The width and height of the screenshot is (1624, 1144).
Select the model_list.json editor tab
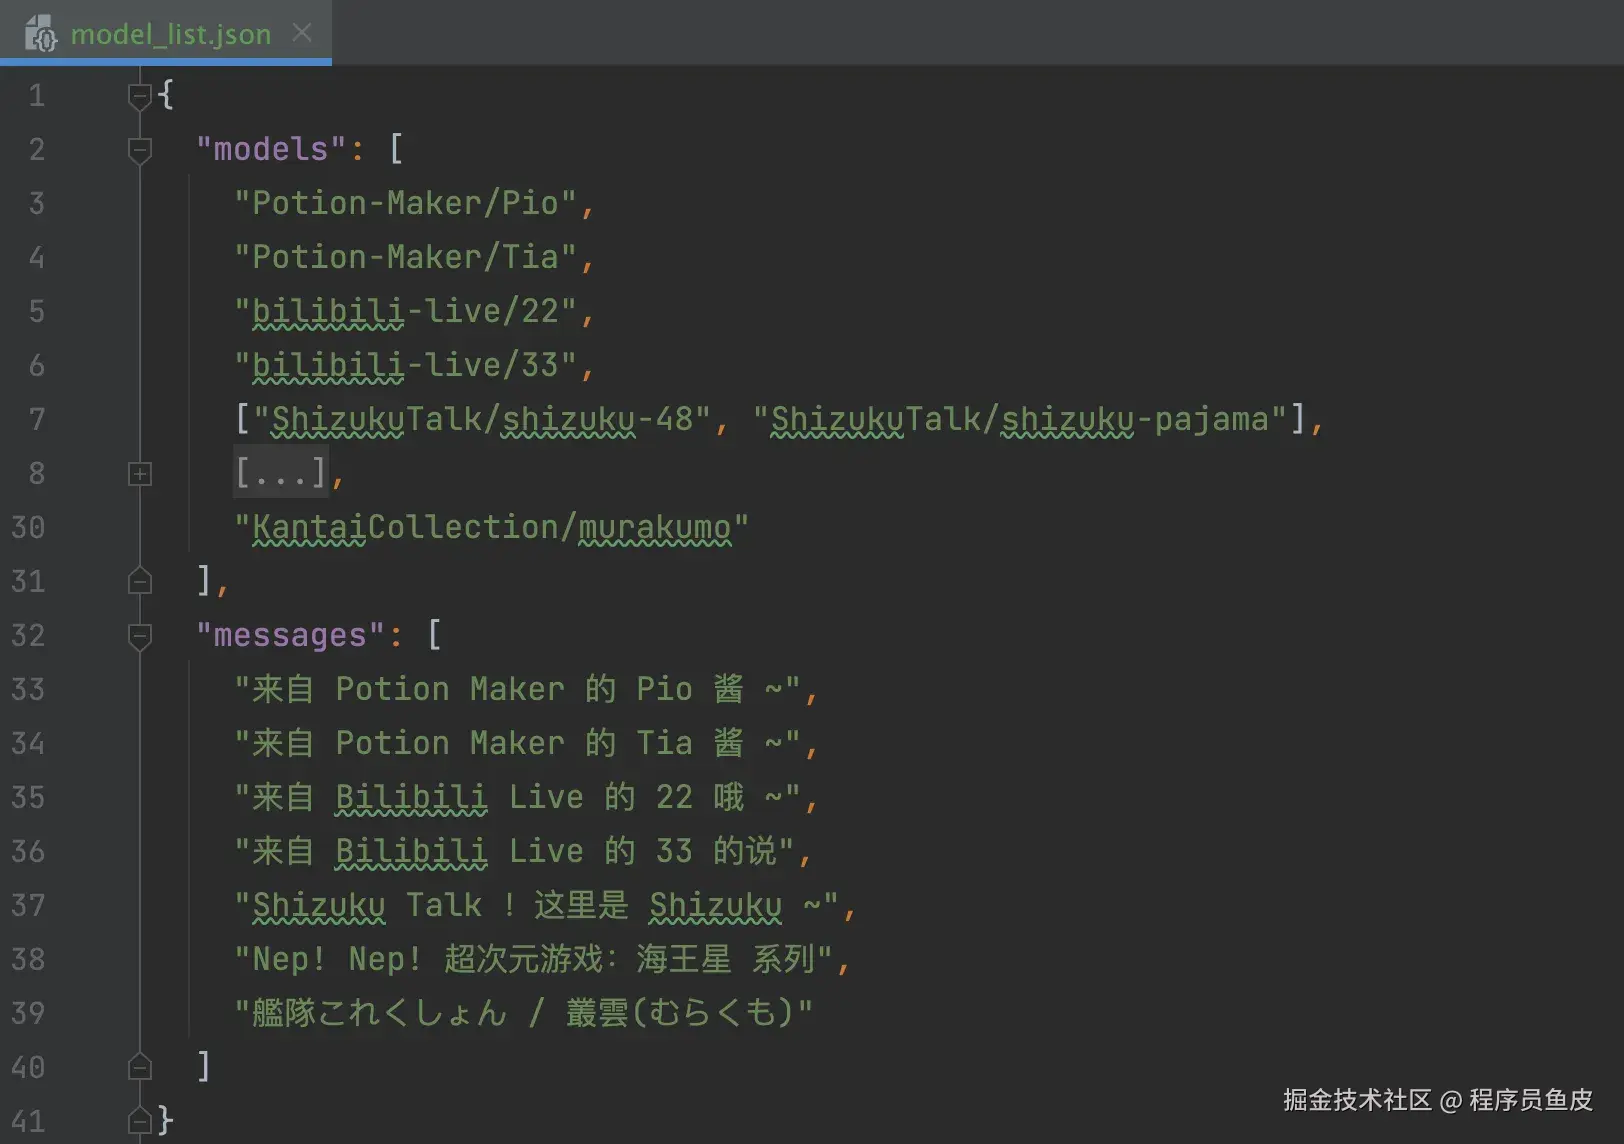166,33
